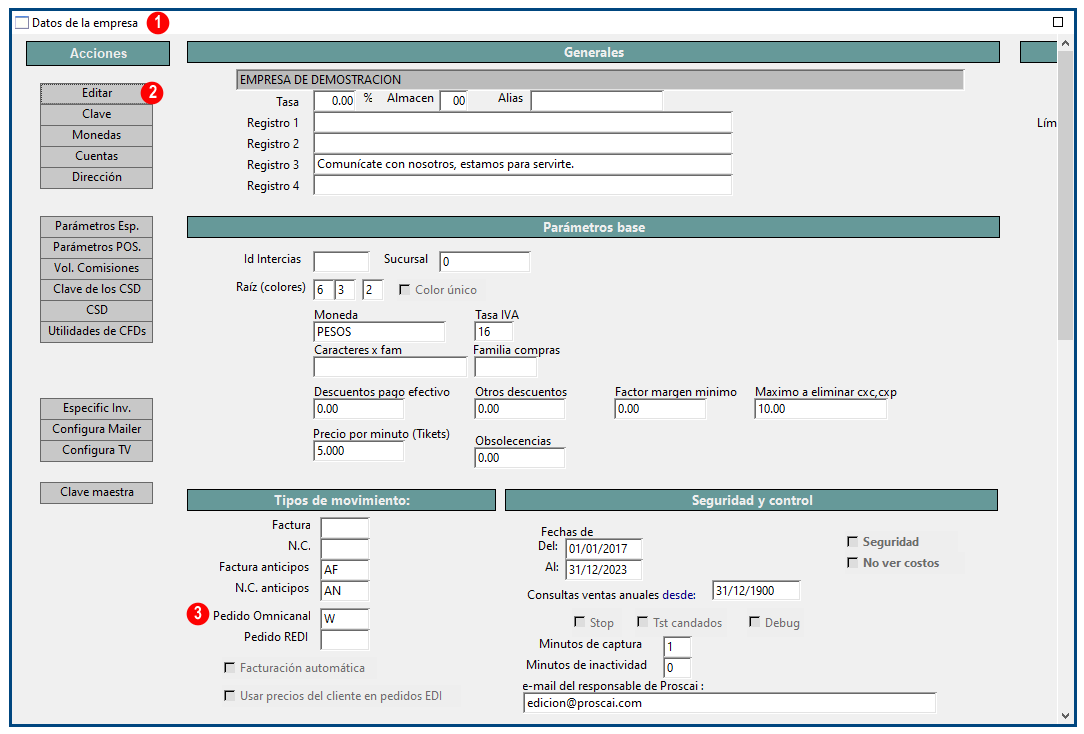Click the Minutos de captura field
The height and width of the screenshot is (734, 1084).
[x=678, y=647]
